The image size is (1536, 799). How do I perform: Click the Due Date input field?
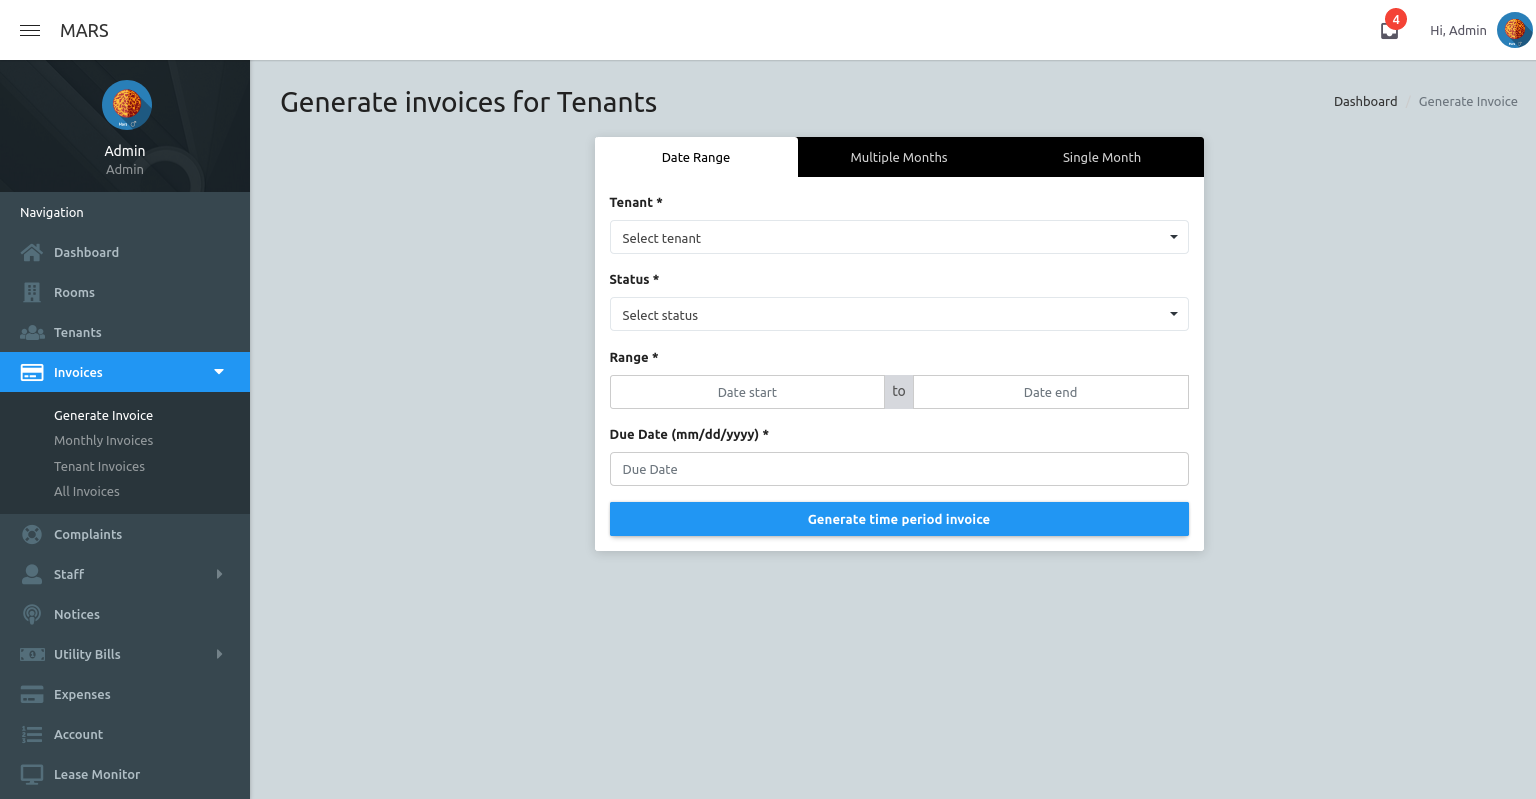[x=899, y=468]
